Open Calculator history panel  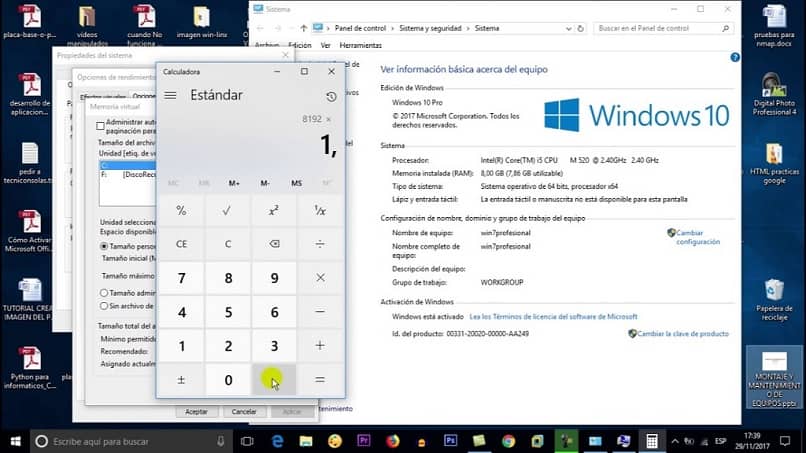click(x=331, y=96)
